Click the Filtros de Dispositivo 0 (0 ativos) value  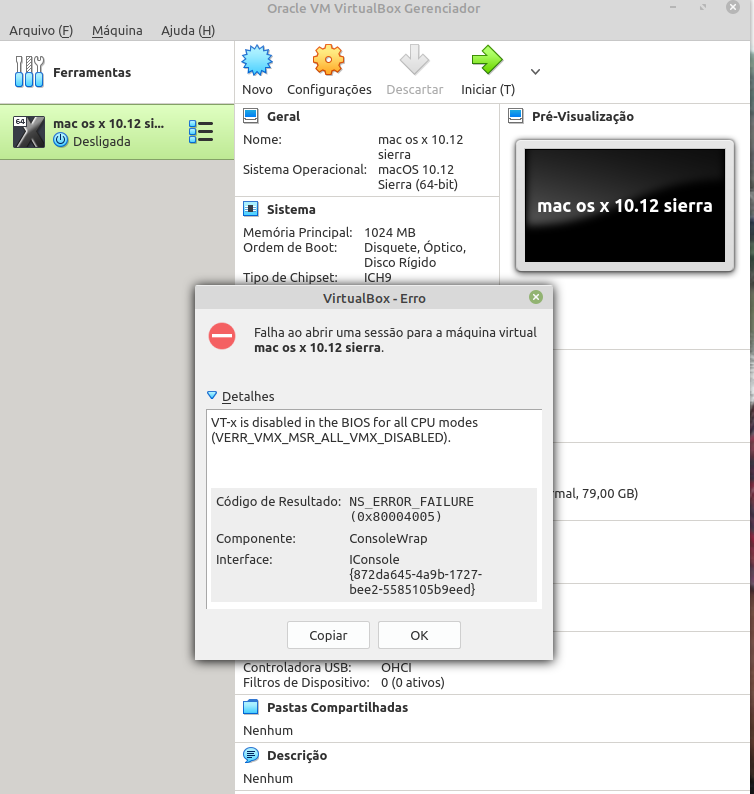(412, 683)
